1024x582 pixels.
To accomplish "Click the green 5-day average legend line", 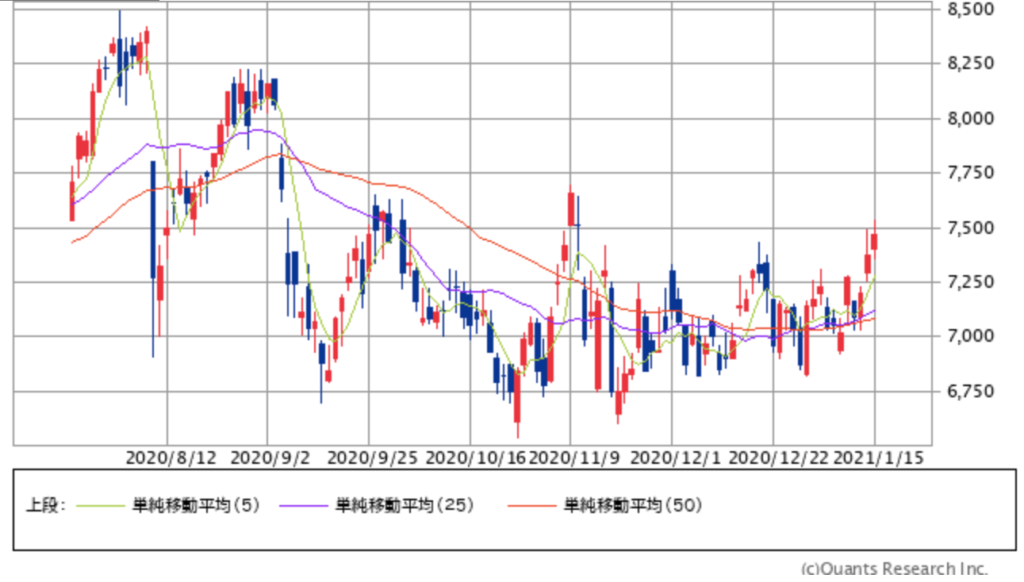I will pos(100,506).
